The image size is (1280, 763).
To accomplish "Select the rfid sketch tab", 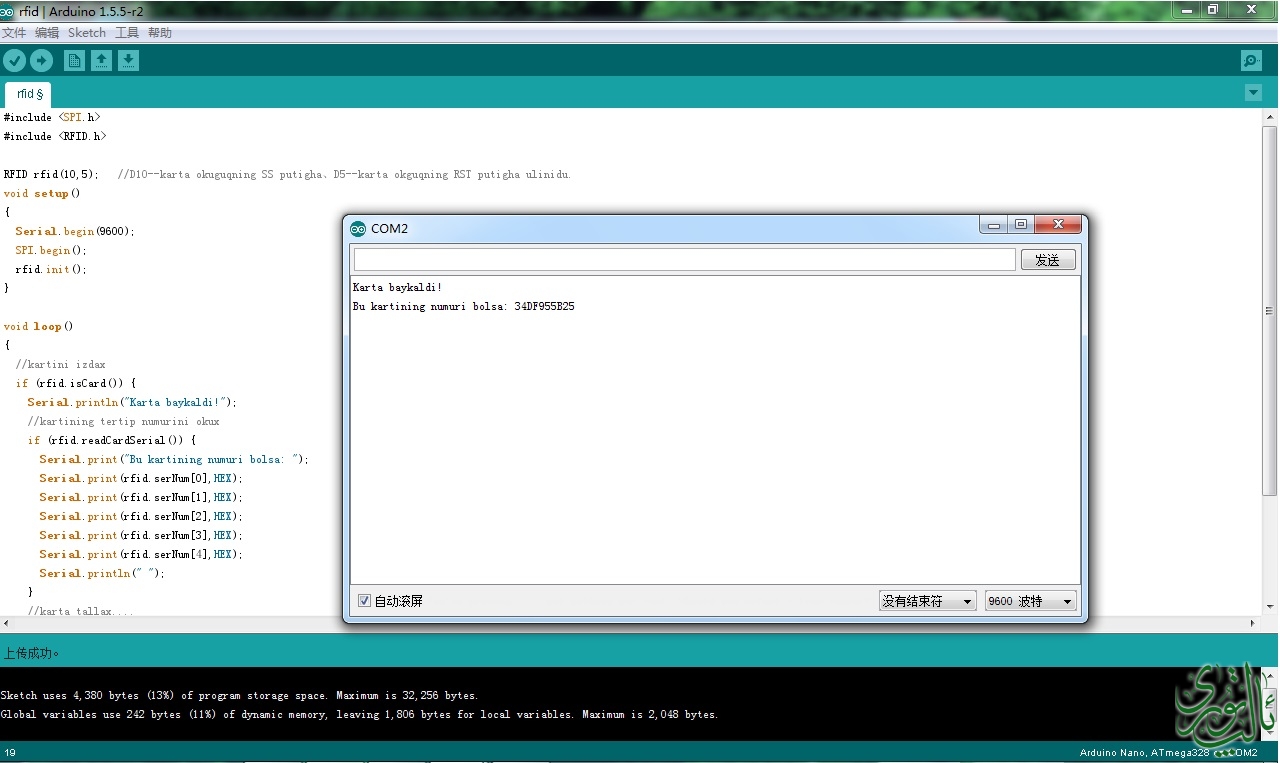I will pyautogui.click(x=29, y=94).
